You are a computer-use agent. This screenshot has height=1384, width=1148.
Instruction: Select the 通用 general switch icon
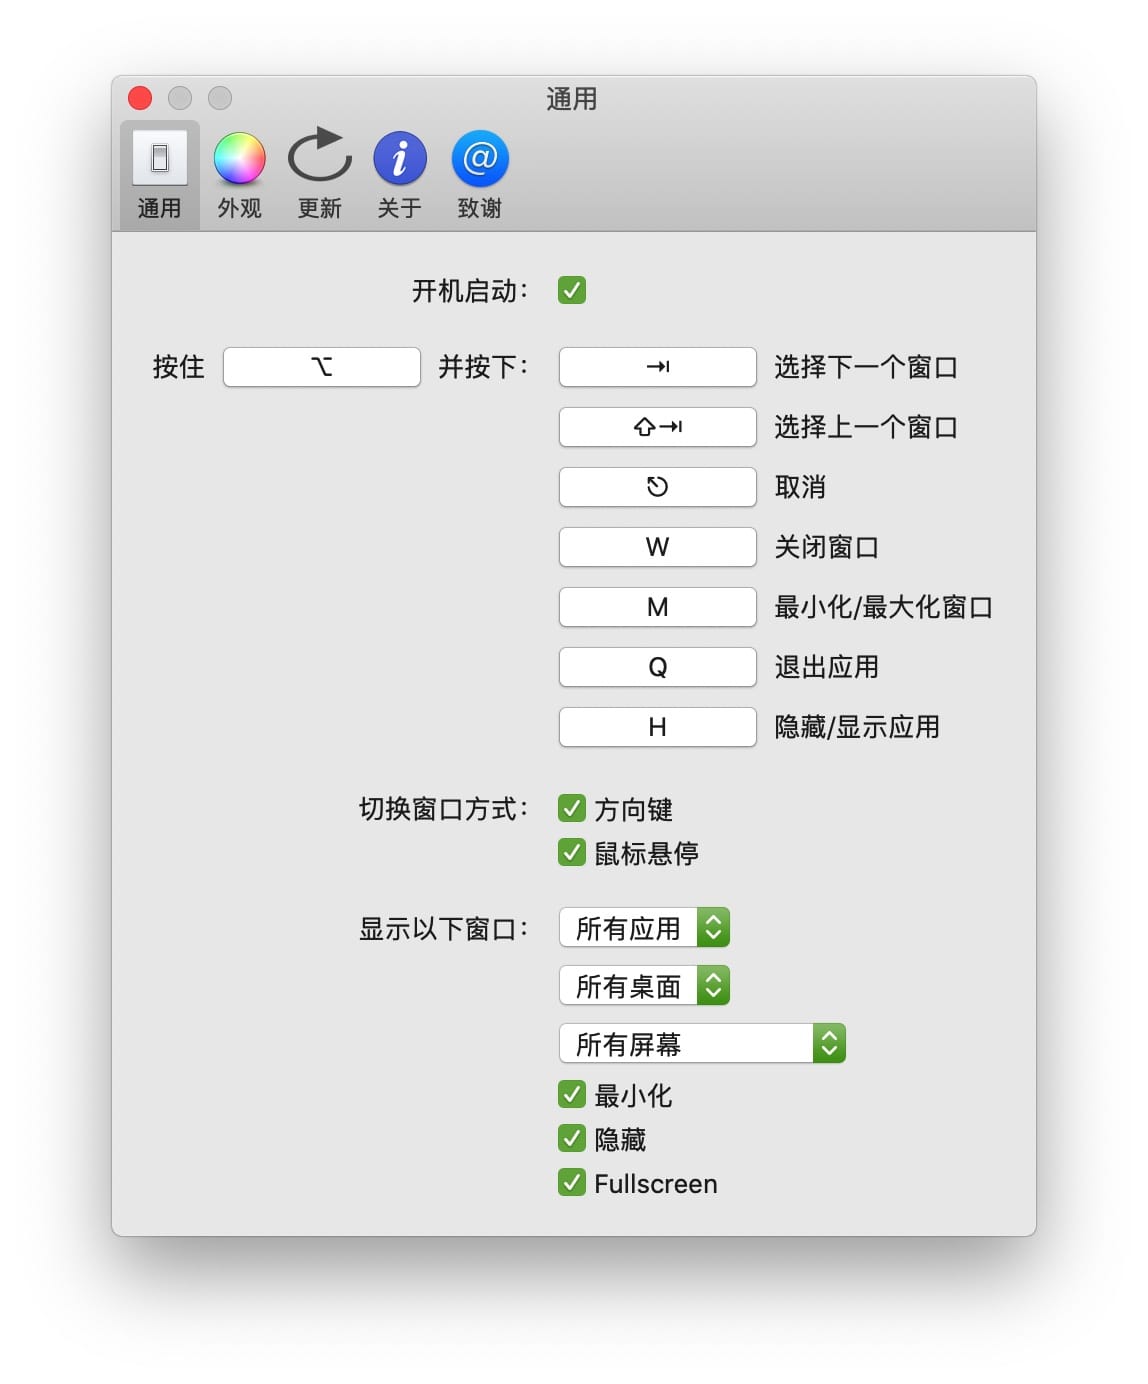click(160, 160)
